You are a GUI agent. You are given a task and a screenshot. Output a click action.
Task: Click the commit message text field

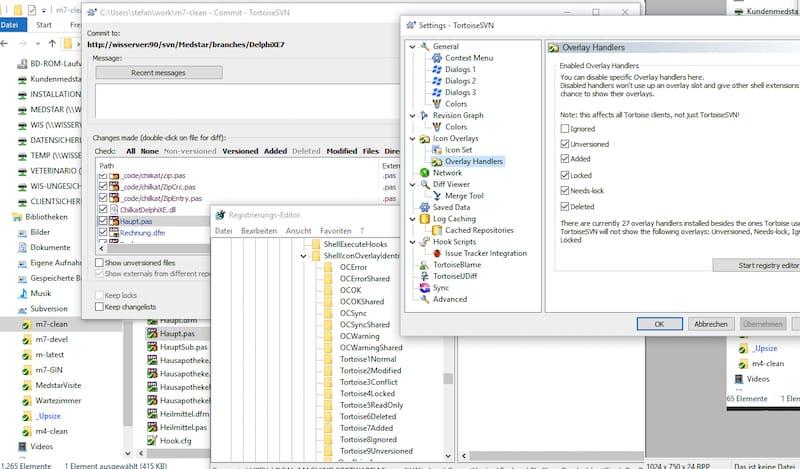[247, 102]
